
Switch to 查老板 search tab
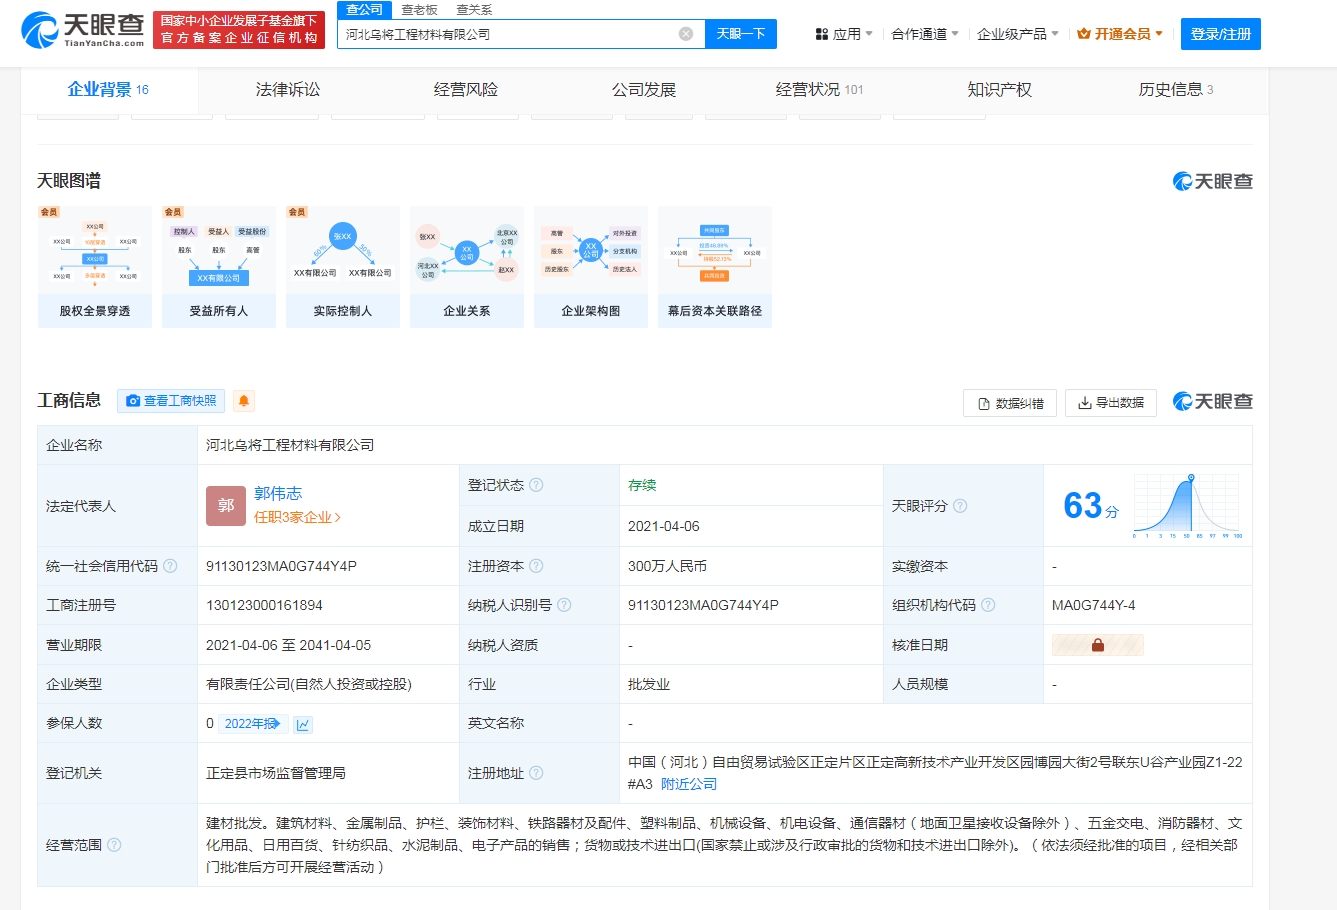click(419, 9)
